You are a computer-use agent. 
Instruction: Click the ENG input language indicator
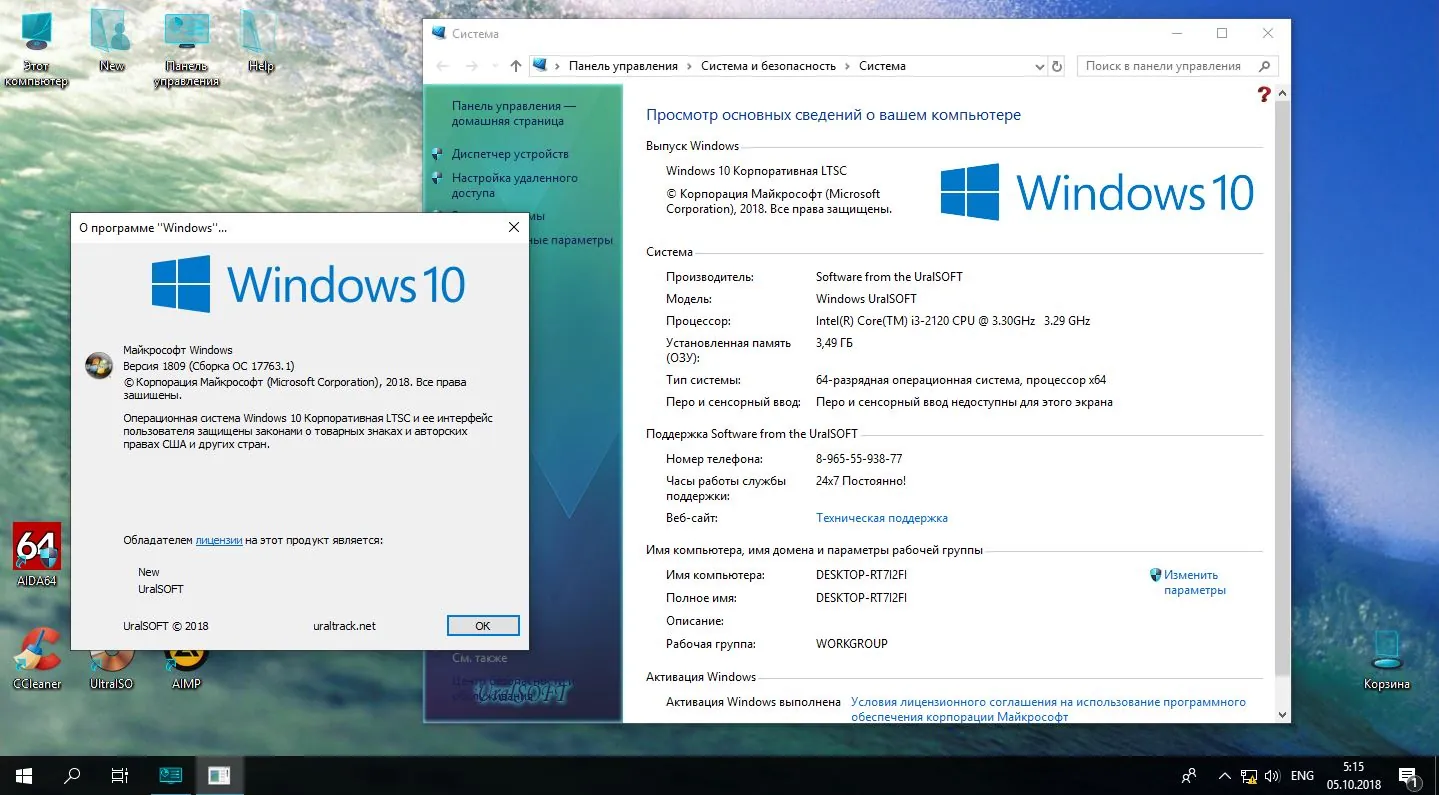click(x=1302, y=776)
